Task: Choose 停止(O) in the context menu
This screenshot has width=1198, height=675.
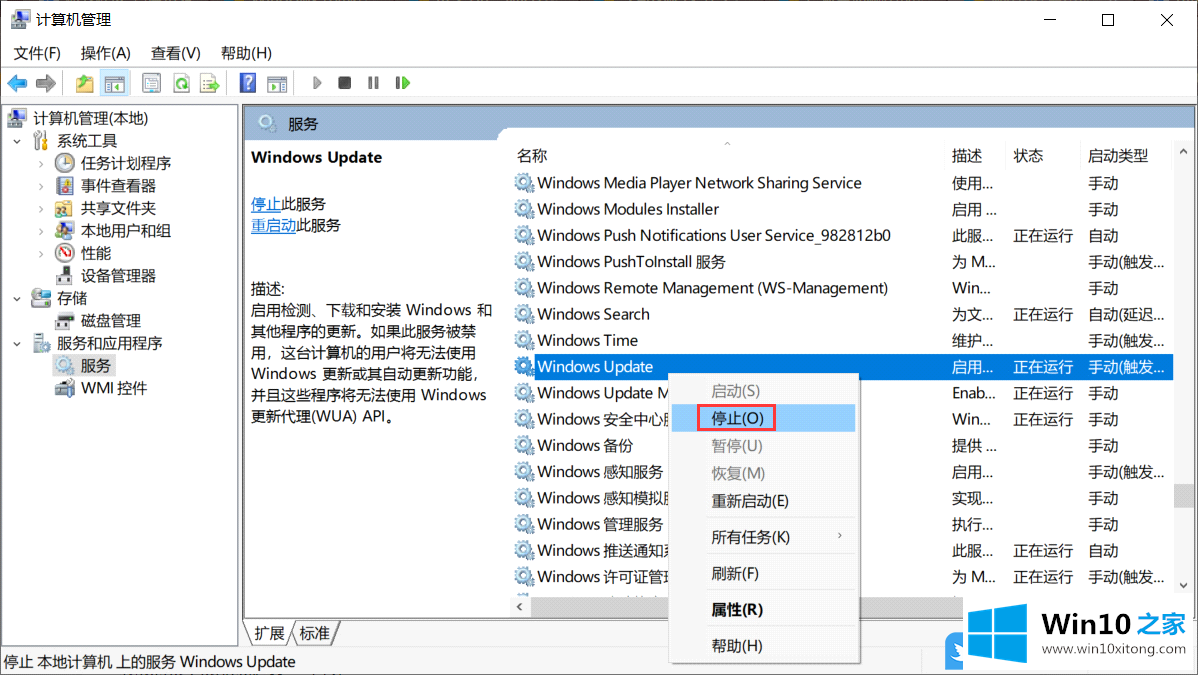Action: click(x=764, y=418)
